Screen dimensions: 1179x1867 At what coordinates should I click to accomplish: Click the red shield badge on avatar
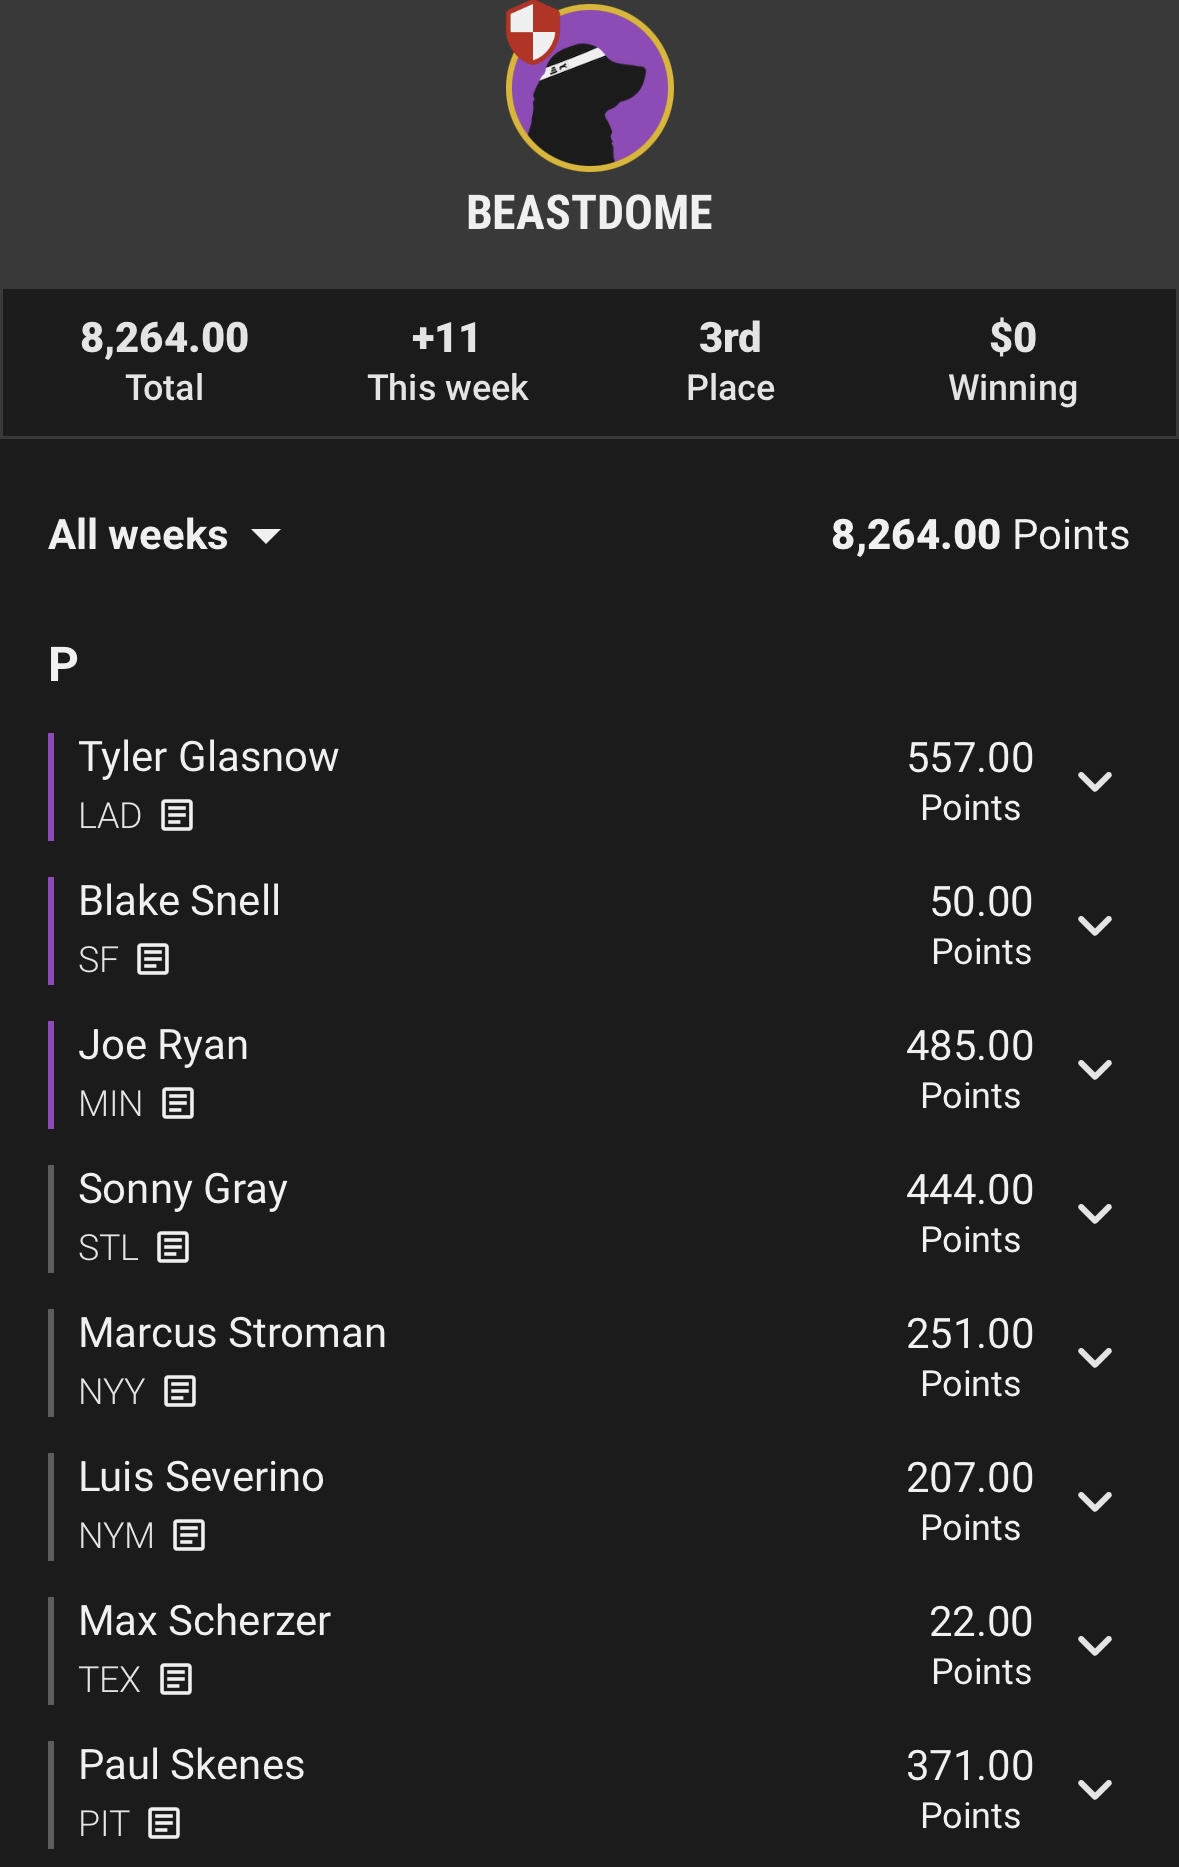(x=532, y=31)
